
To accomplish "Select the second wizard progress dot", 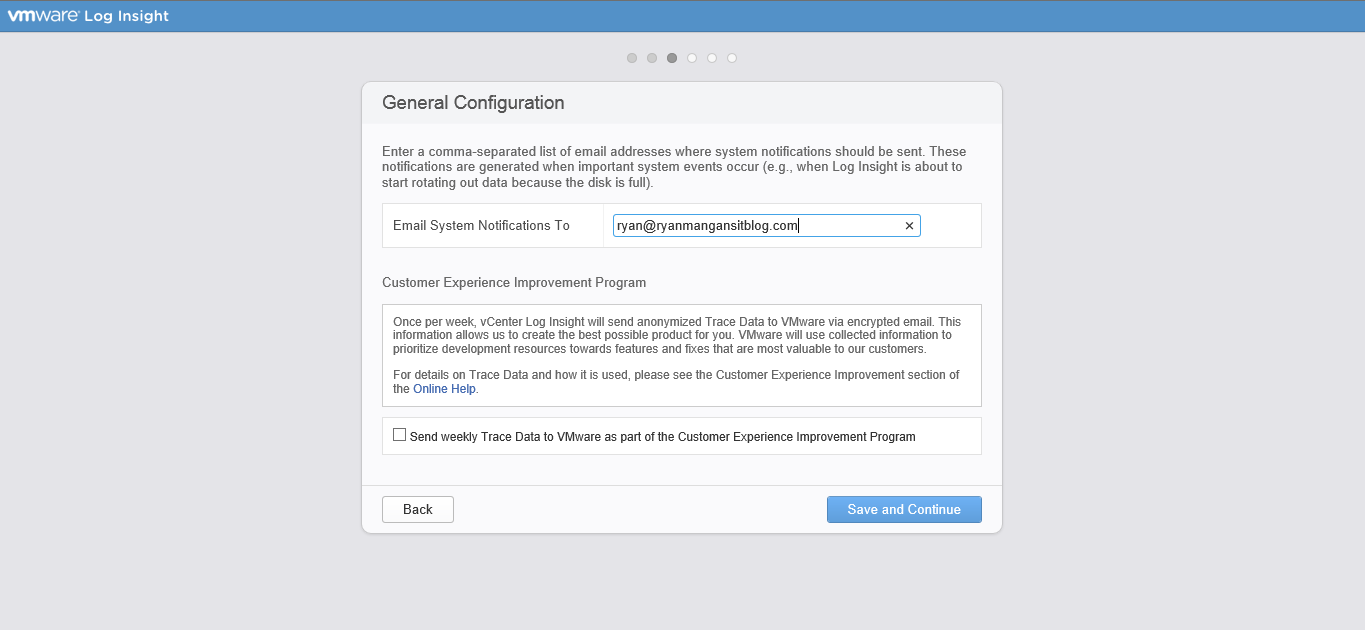I will [x=652, y=58].
